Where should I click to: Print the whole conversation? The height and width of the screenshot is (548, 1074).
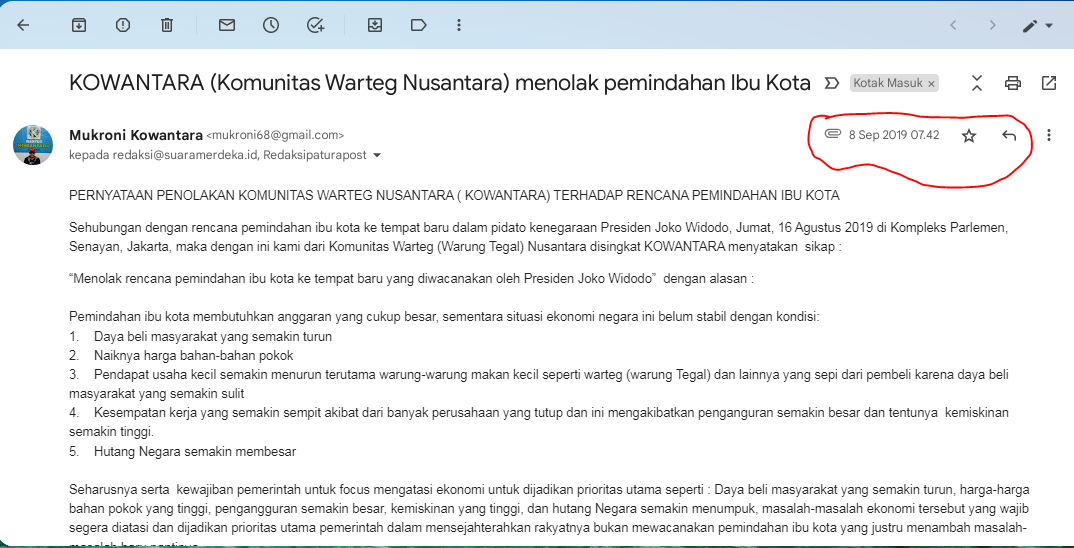[1012, 84]
